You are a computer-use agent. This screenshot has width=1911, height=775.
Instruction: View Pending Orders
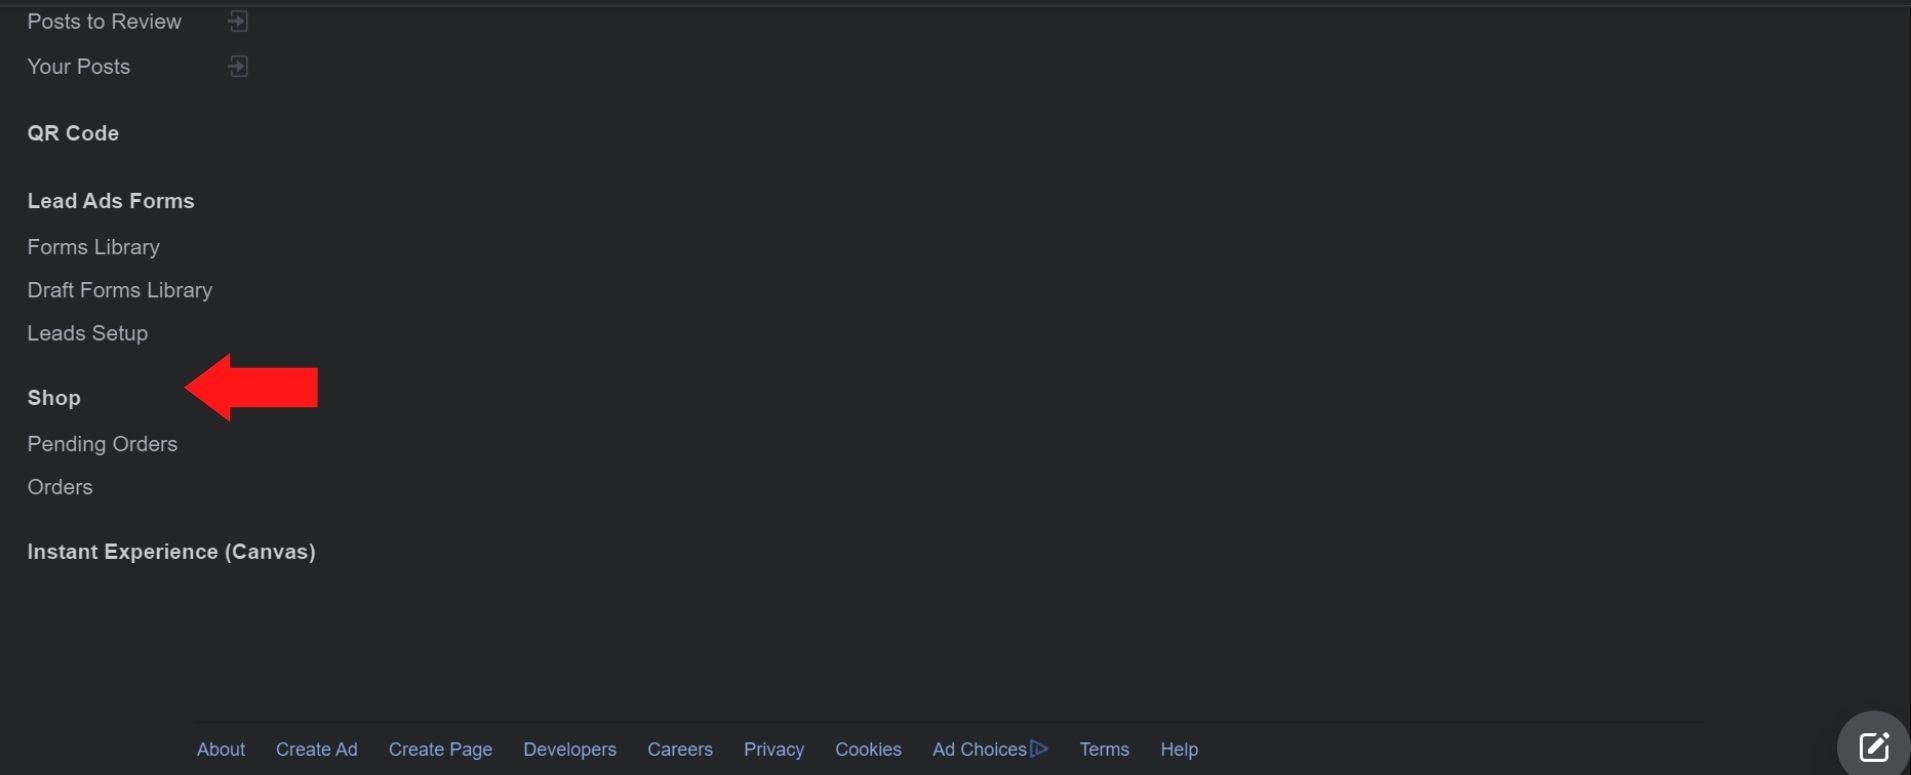(102, 444)
